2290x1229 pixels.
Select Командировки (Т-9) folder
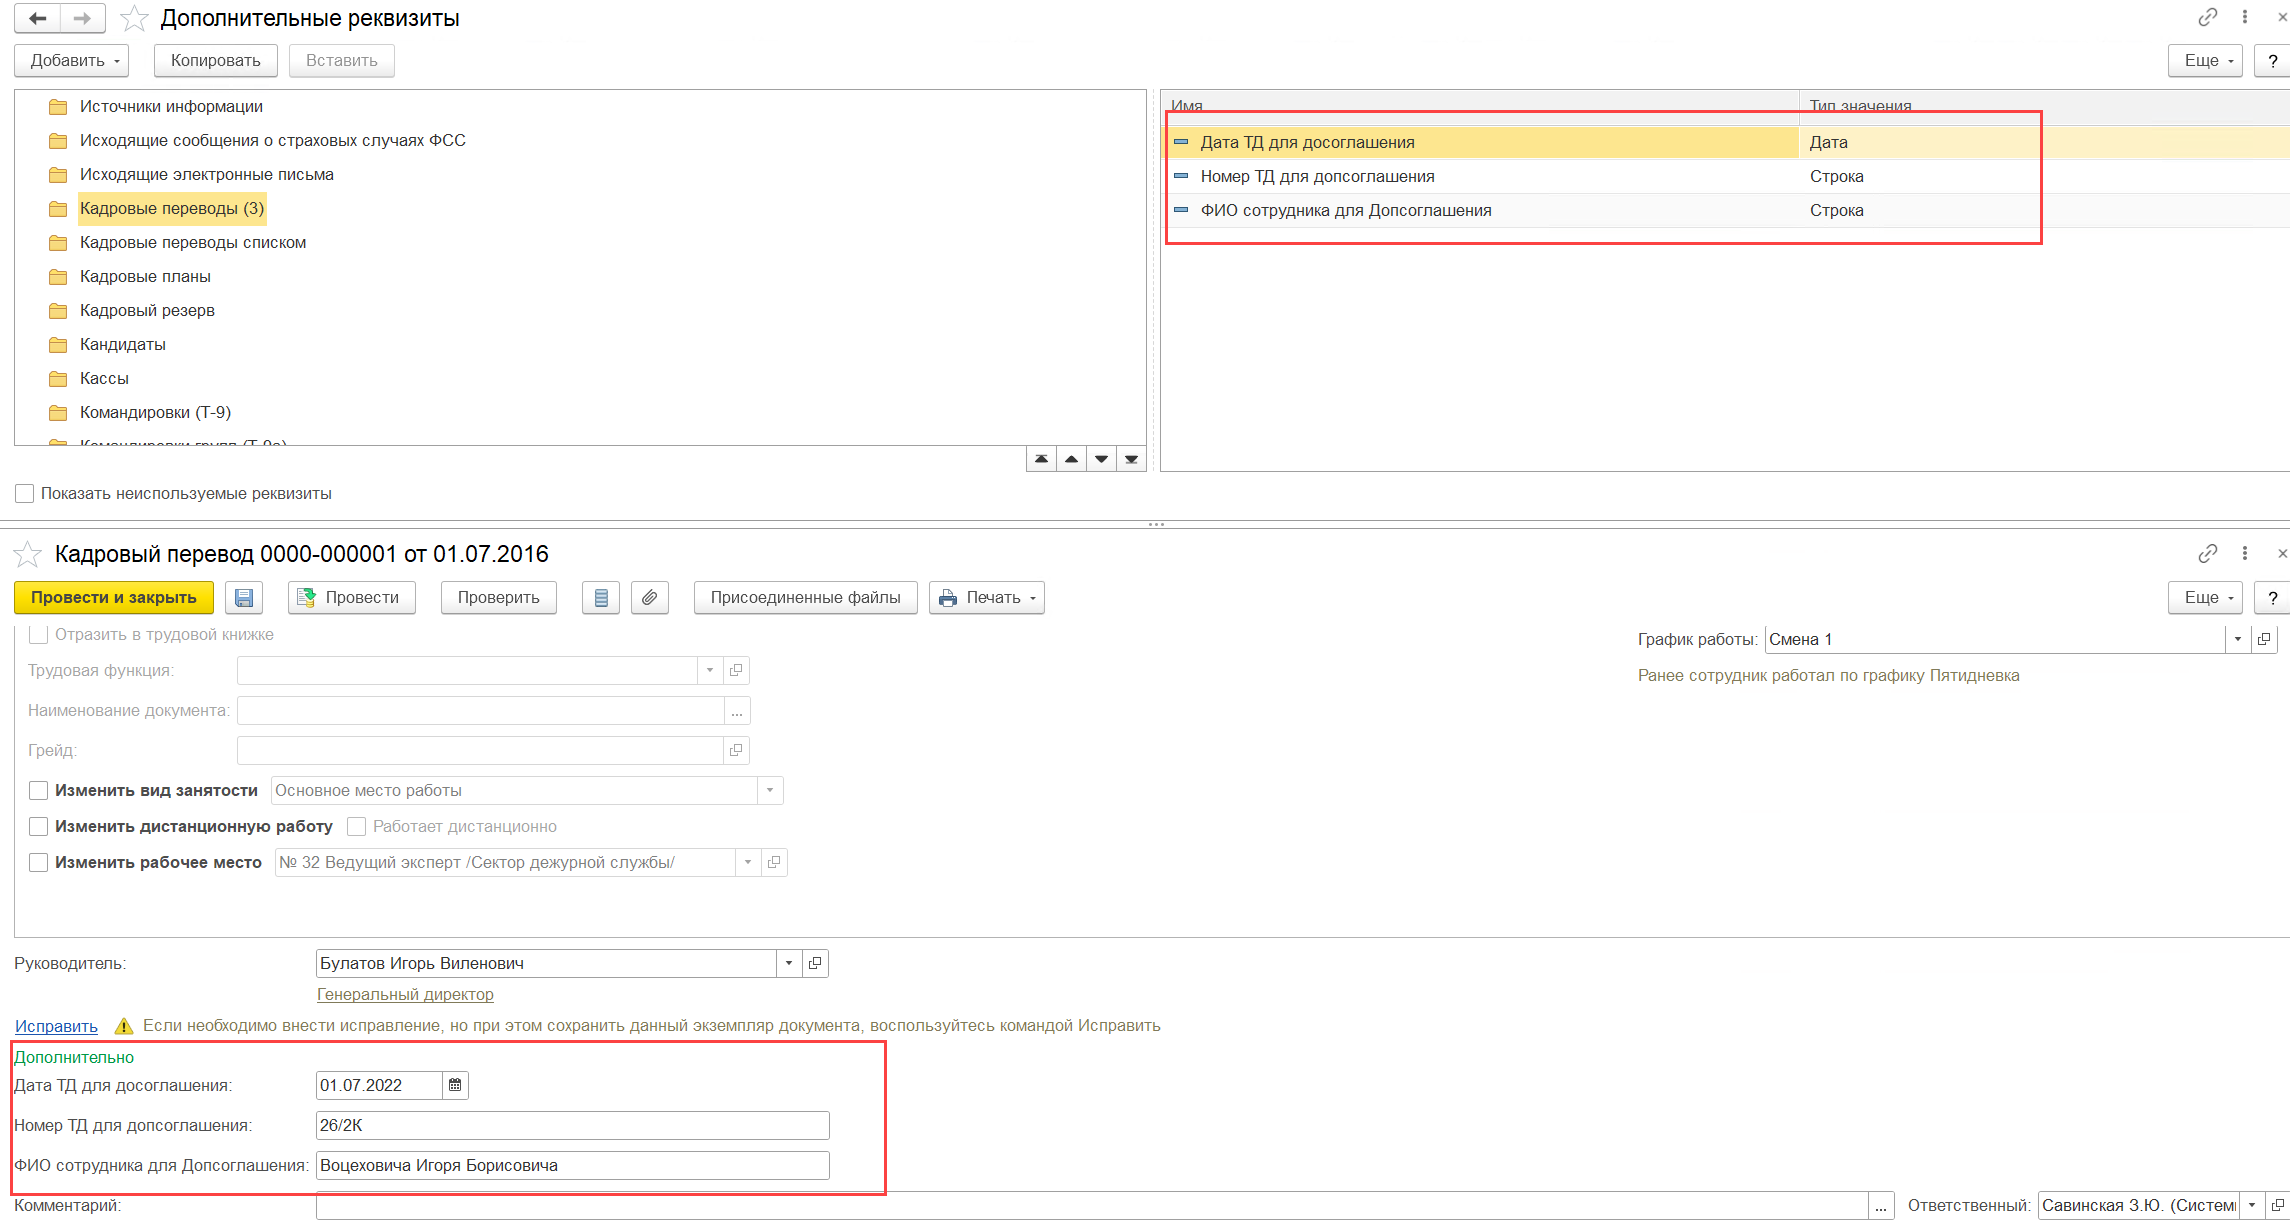tap(155, 412)
